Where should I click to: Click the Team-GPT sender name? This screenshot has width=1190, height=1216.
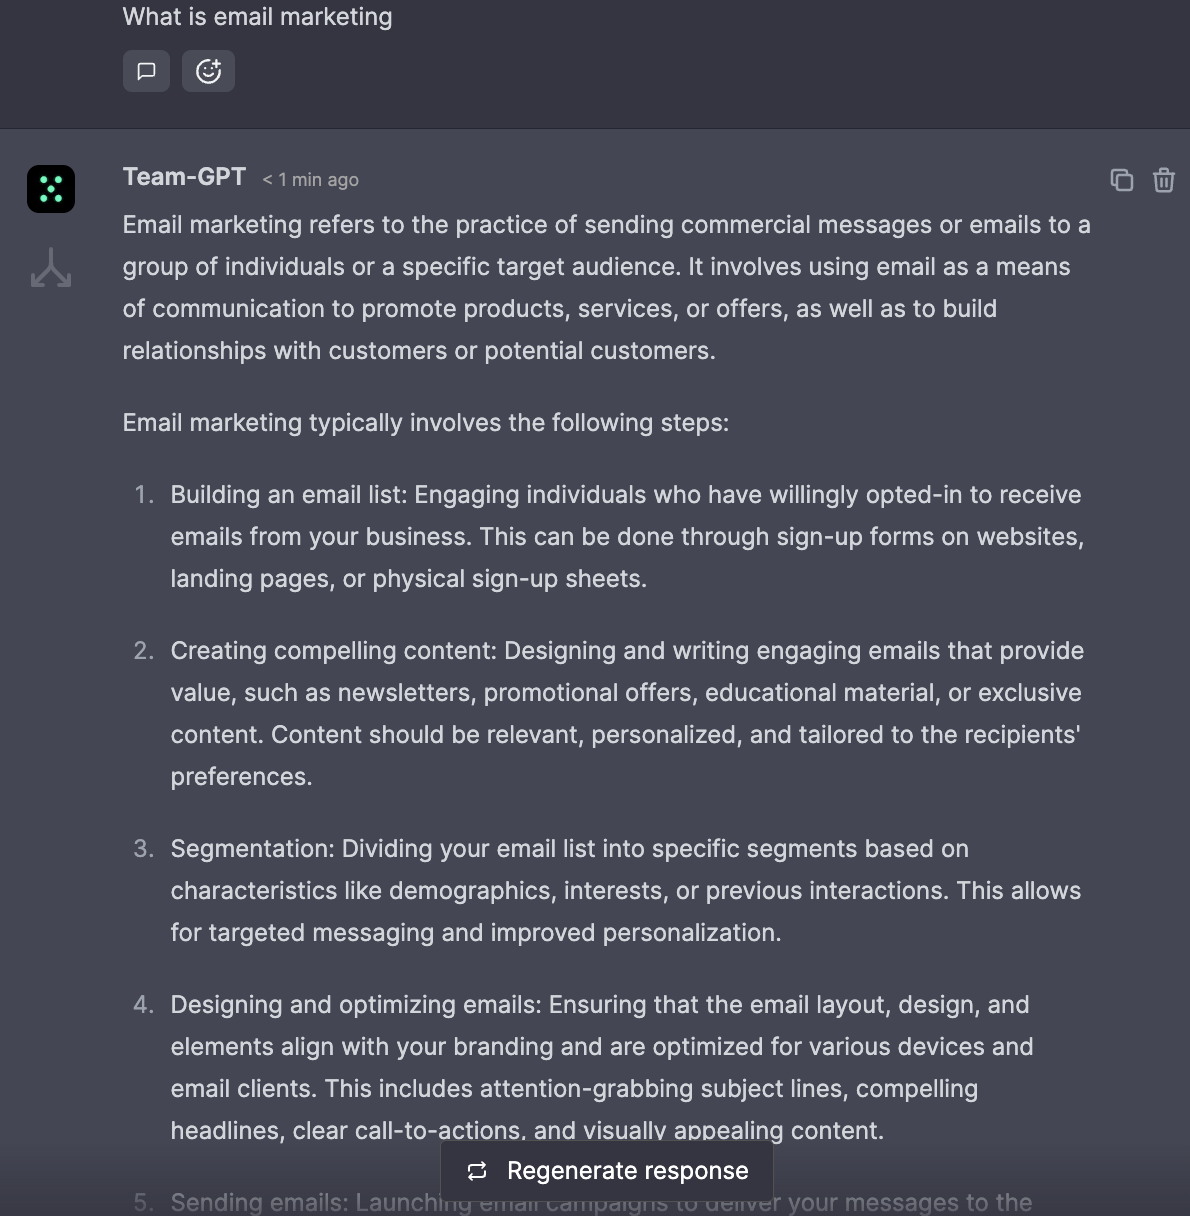pos(184,177)
